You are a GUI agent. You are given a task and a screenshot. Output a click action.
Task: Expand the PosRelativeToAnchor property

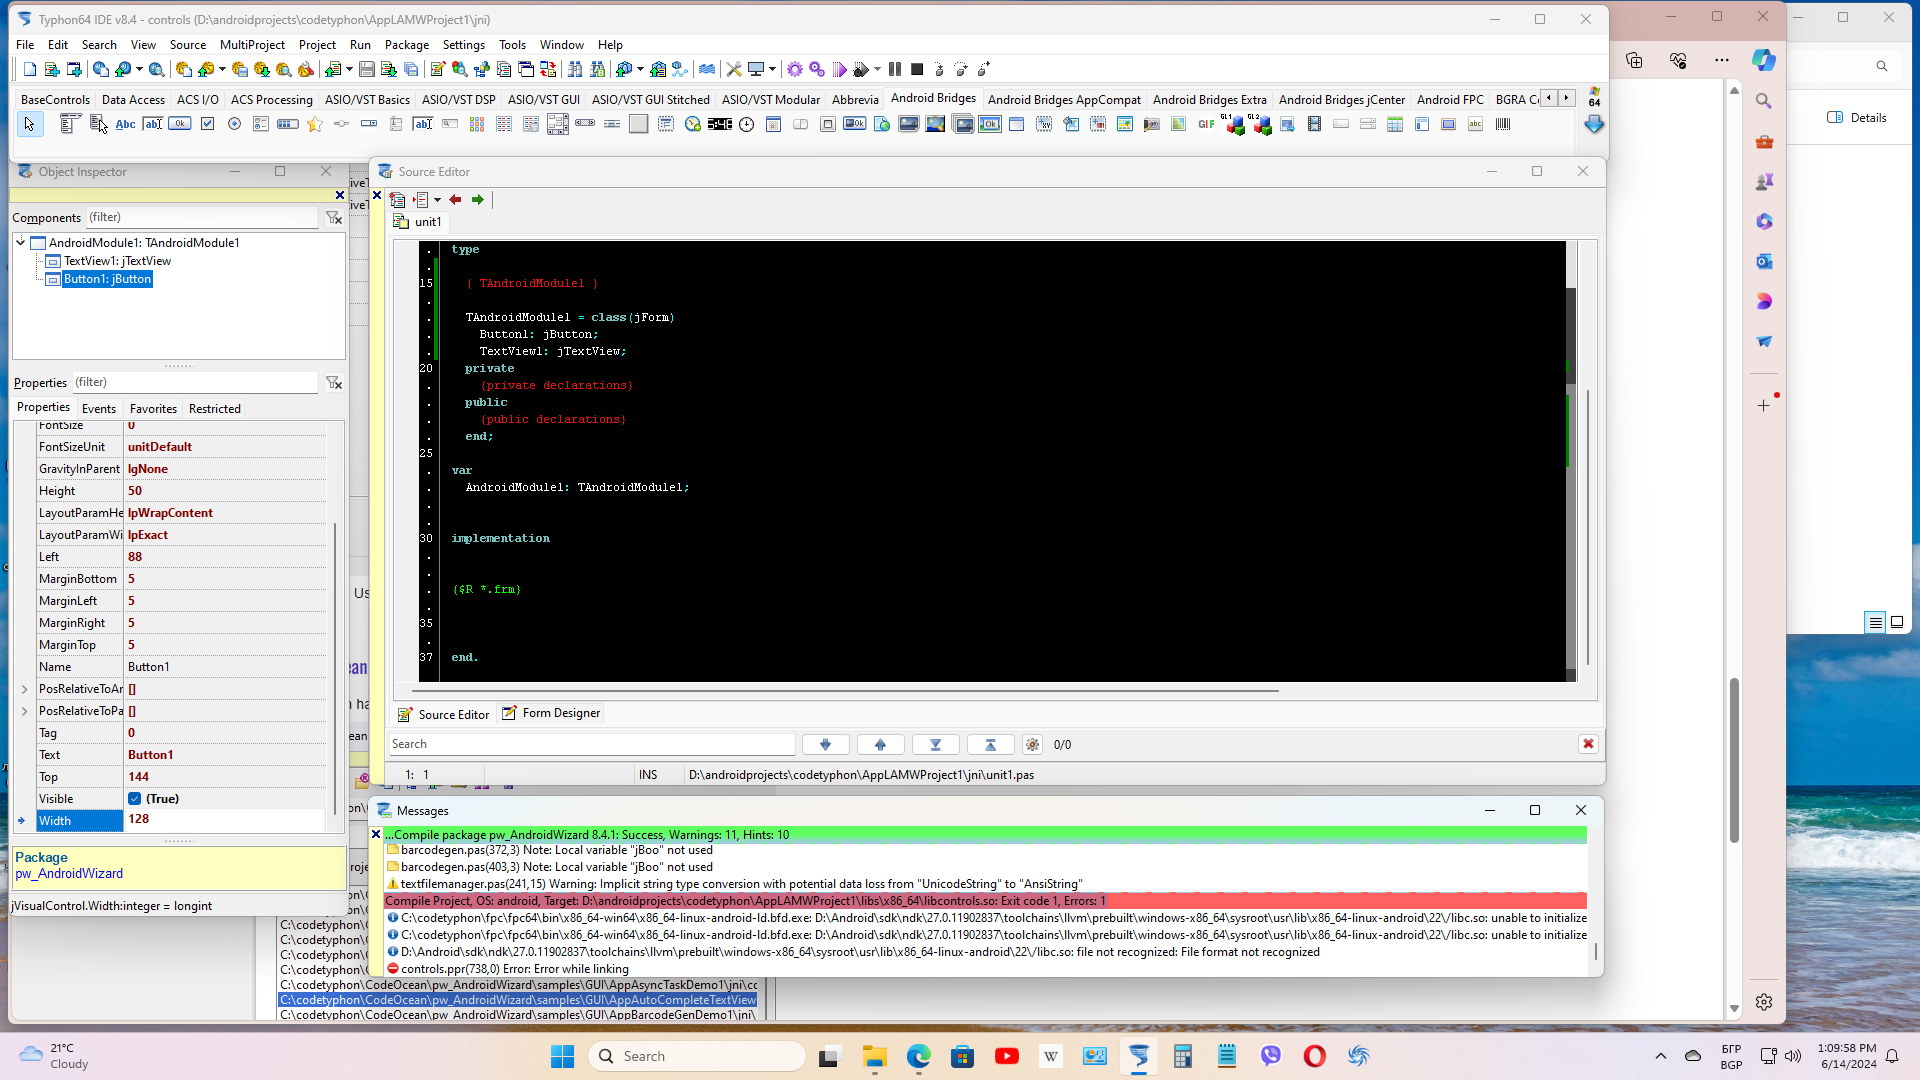pos(24,689)
